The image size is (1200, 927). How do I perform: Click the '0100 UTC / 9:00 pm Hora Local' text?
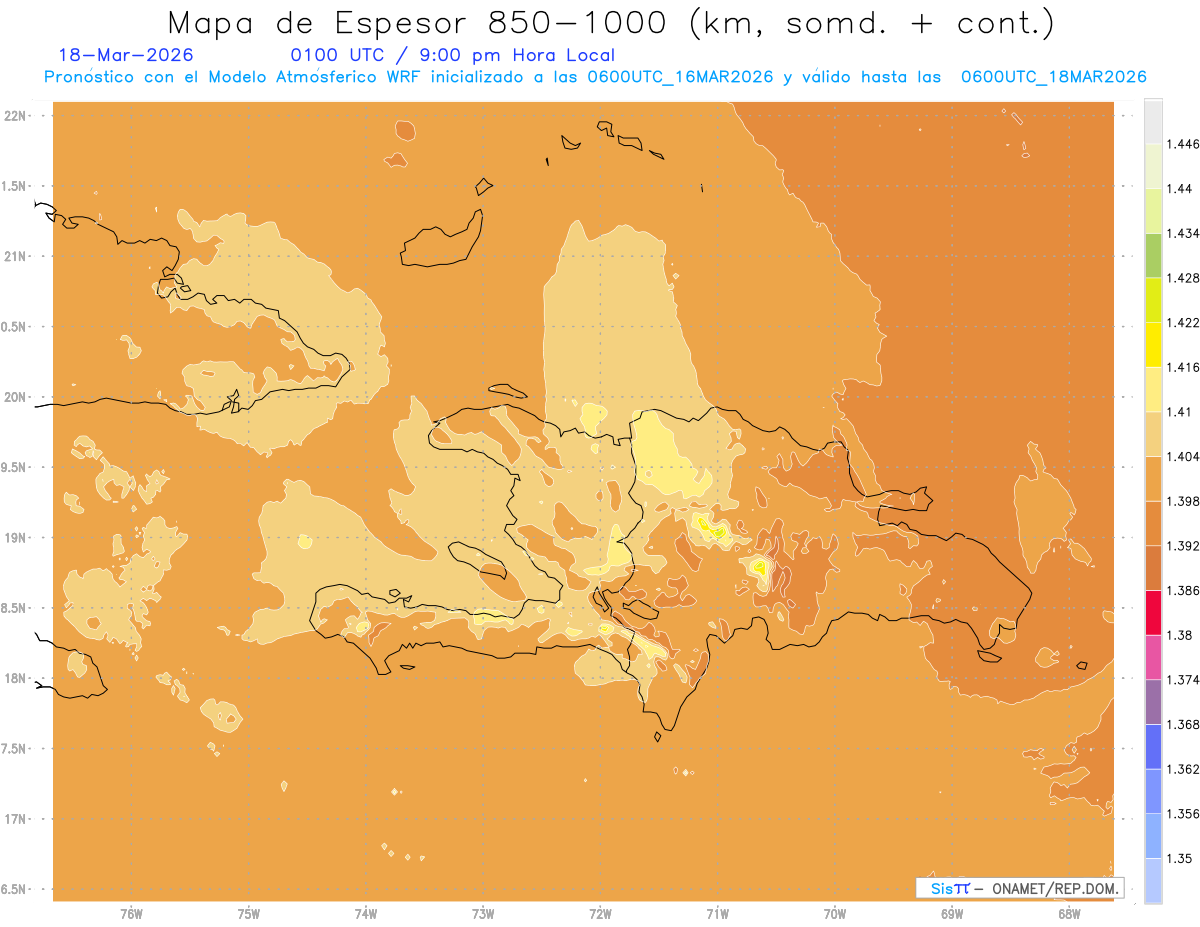[453, 55]
